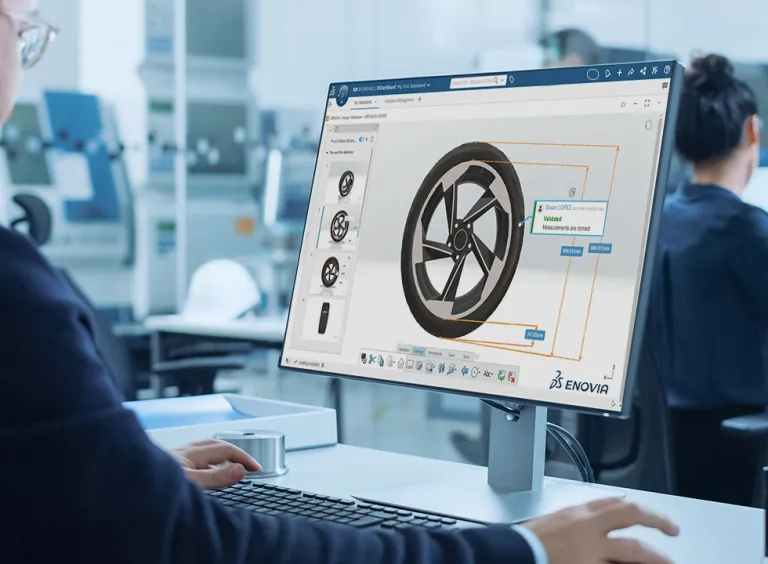Open the help question mark icon
Viewport: 768px width, 564px height.
(667, 70)
